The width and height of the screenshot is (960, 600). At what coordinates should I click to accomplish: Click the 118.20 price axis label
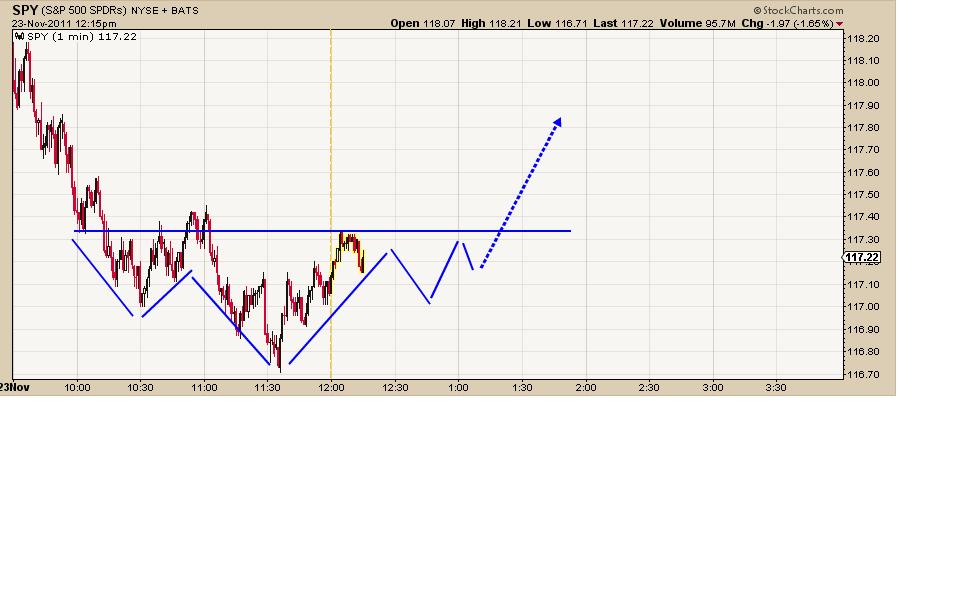click(863, 39)
